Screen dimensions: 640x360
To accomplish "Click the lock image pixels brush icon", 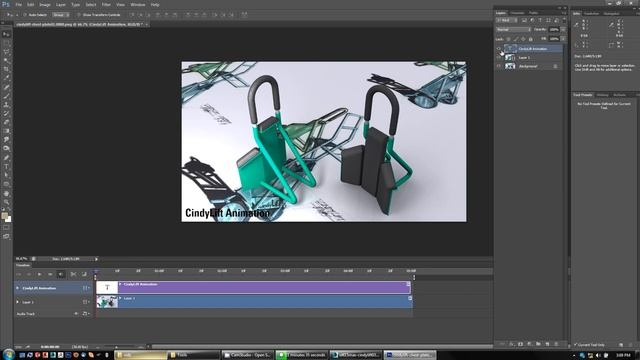I will 516,39.
